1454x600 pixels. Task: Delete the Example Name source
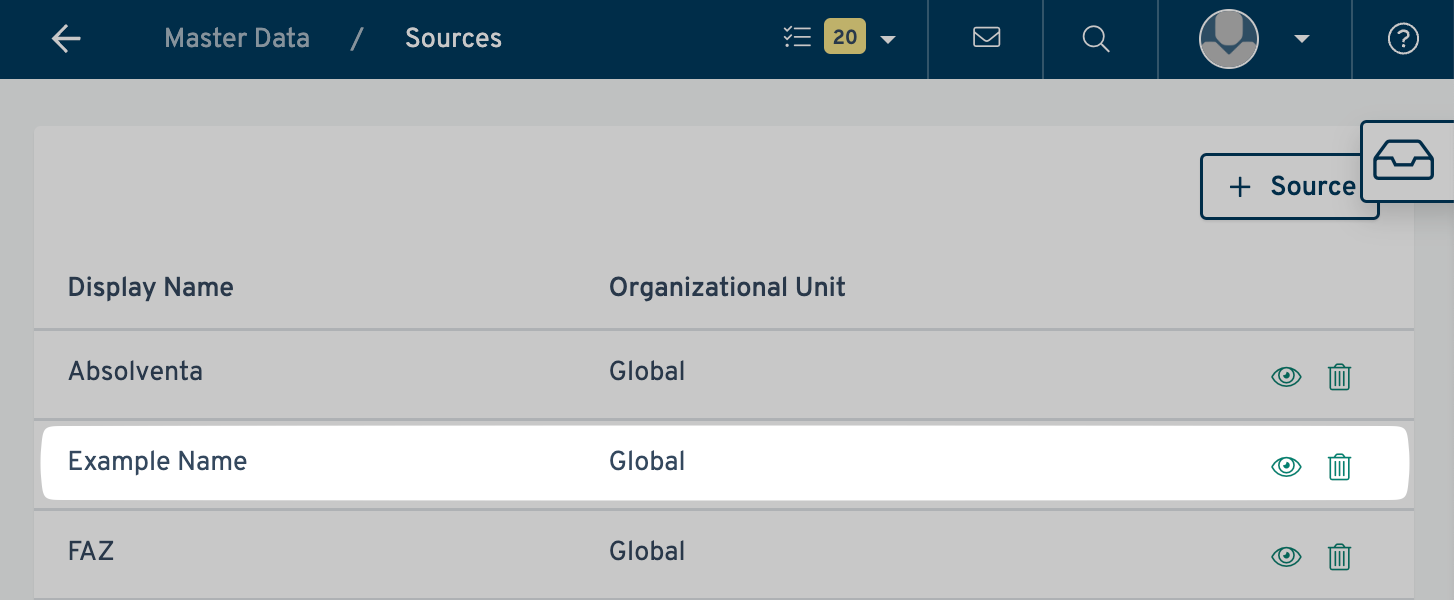coord(1339,467)
